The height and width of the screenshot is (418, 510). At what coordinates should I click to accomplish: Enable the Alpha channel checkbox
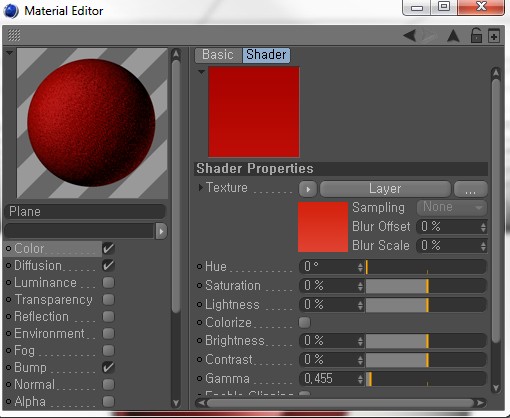point(108,401)
